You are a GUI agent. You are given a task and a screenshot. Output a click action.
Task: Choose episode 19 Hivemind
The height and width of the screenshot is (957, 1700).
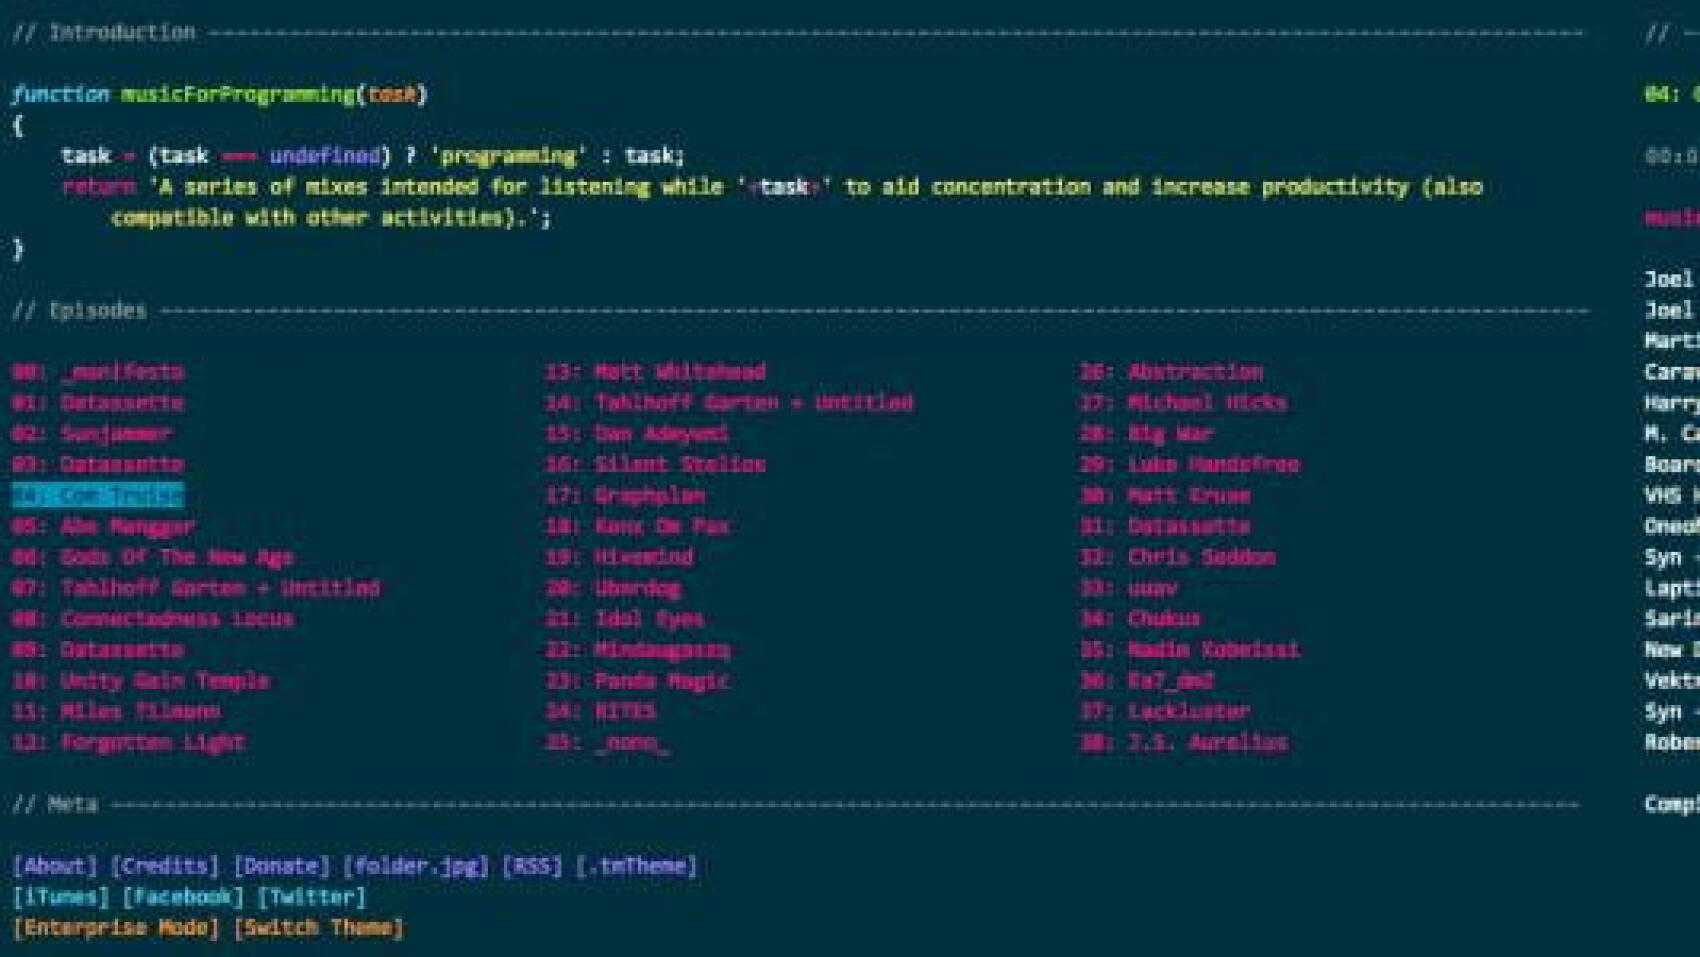(x=620, y=558)
